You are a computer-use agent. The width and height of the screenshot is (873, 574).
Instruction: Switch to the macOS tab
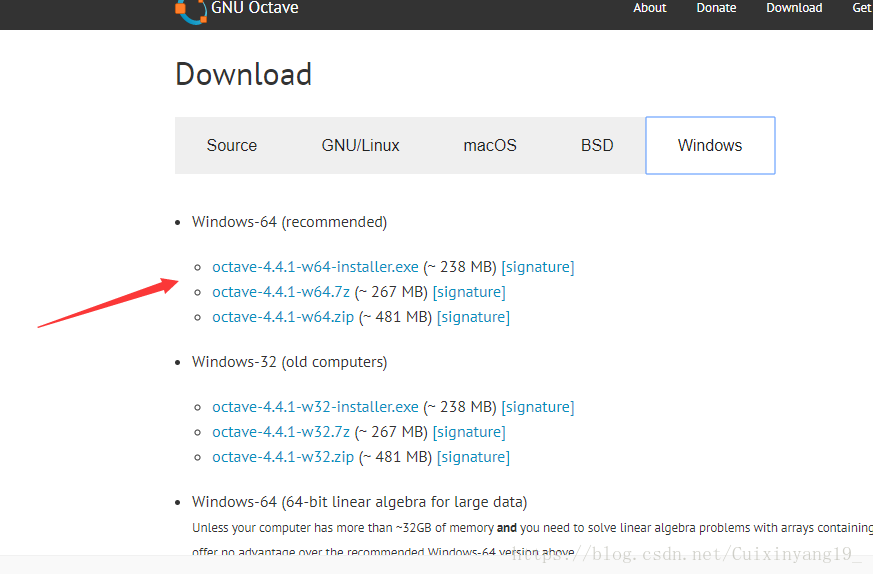(x=490, y=145)
